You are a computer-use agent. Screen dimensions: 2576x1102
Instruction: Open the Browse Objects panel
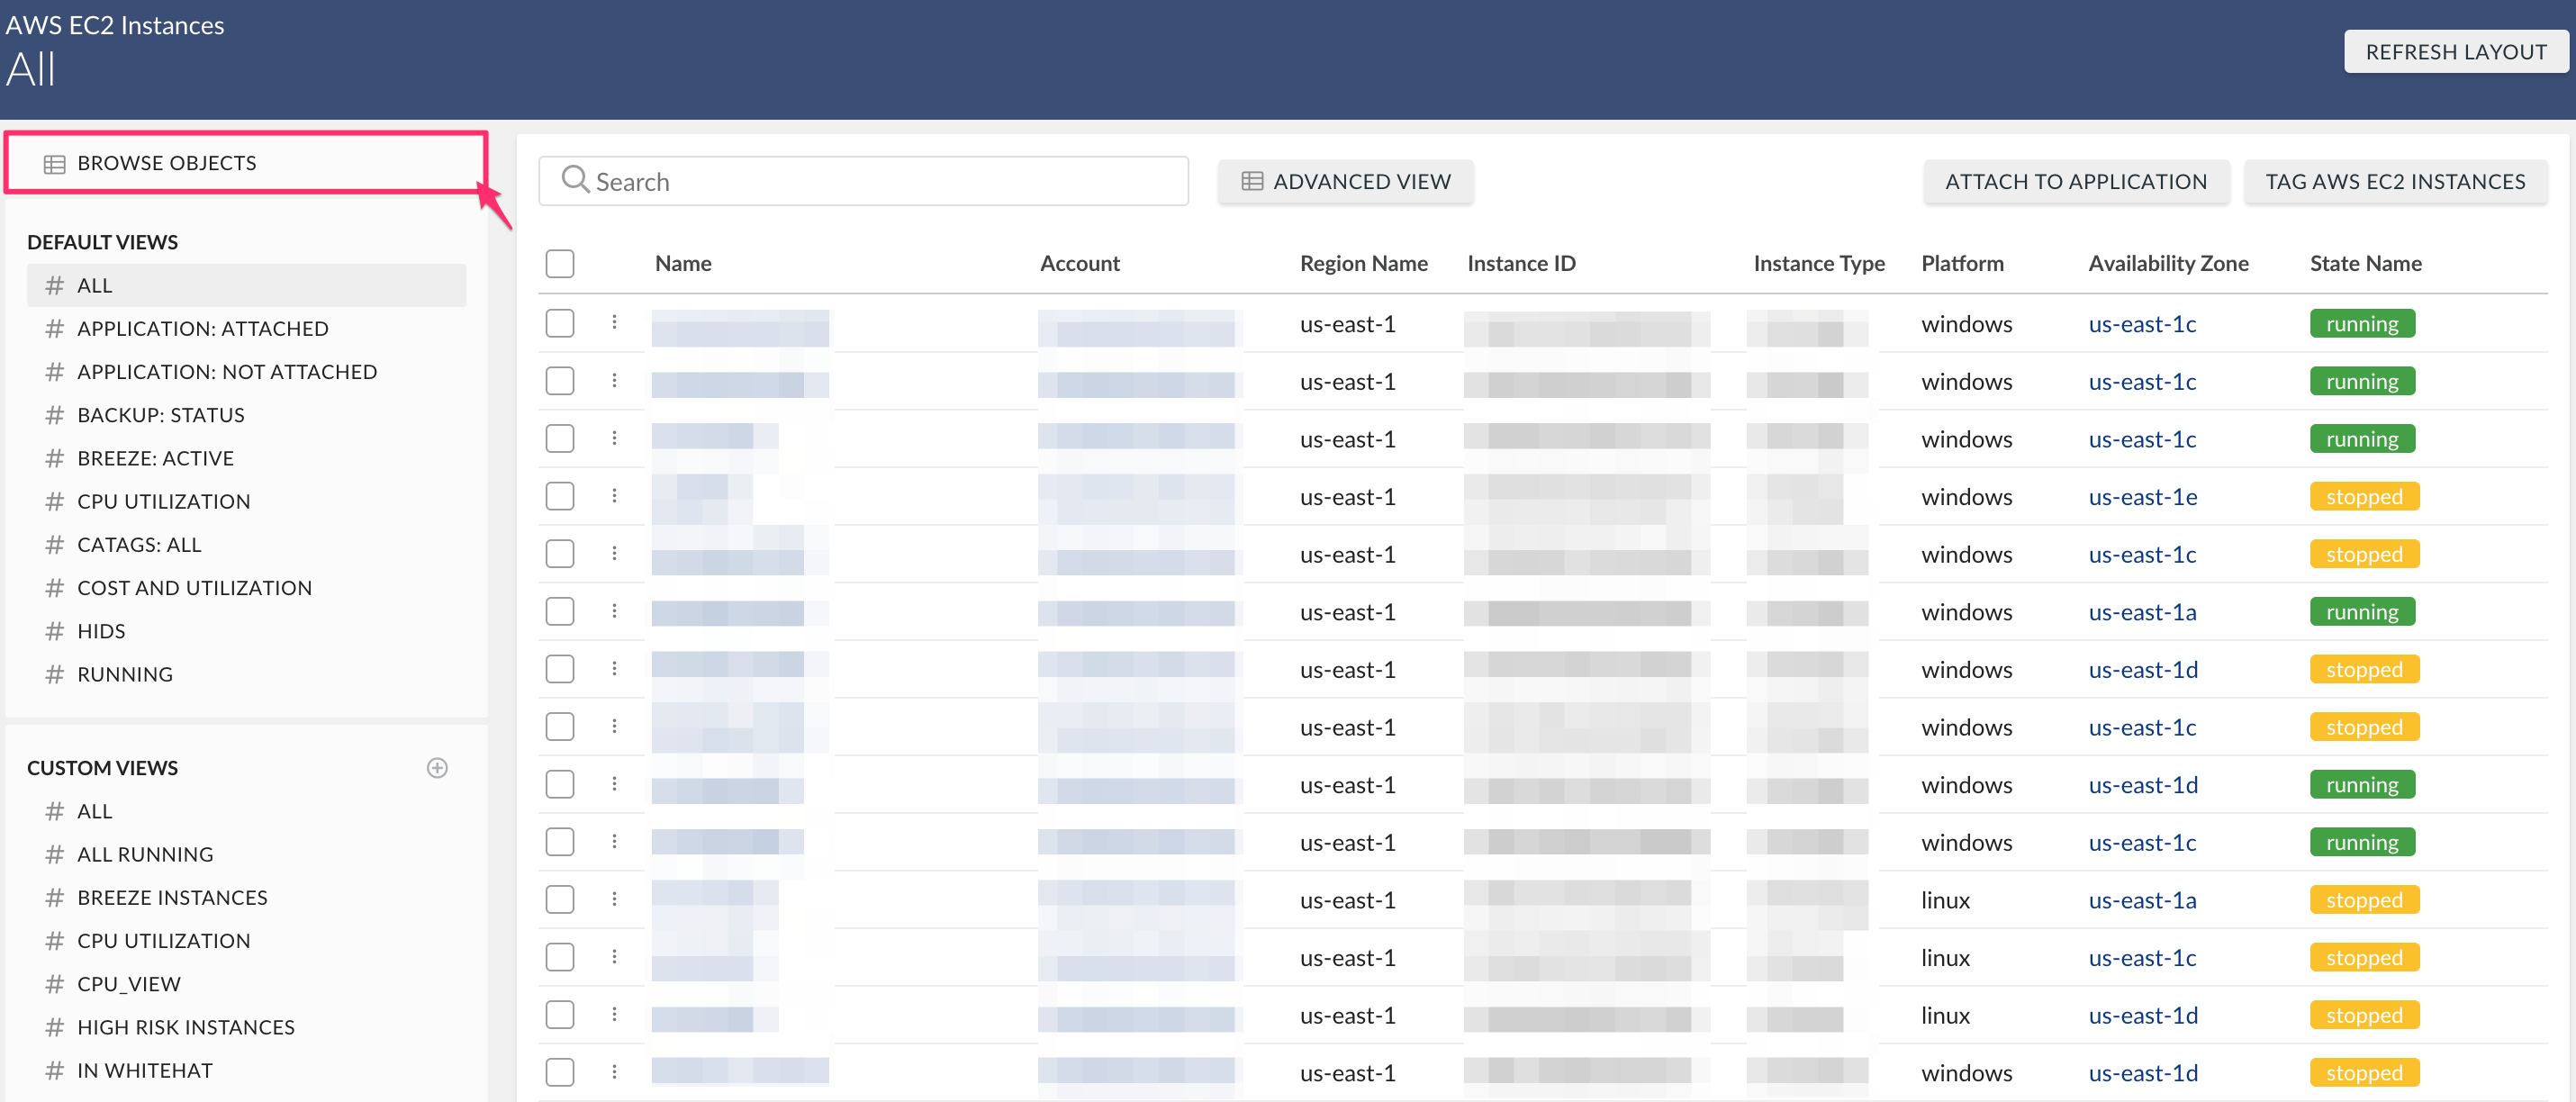(x=246, y=163)
